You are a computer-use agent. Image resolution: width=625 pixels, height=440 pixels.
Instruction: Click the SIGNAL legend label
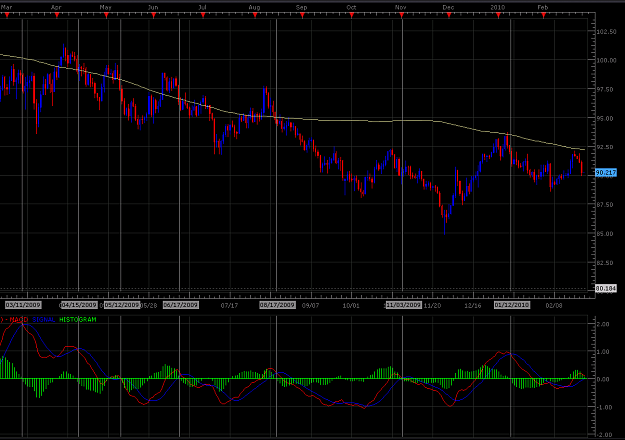click(x=44, y=320)
